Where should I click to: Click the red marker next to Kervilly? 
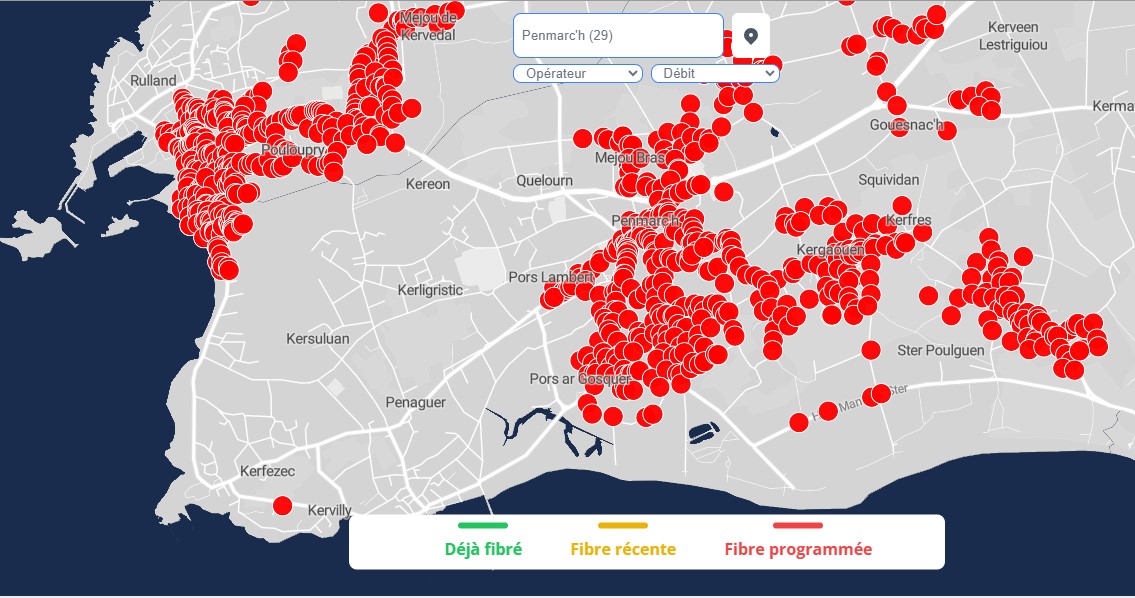tap(282, 505)
